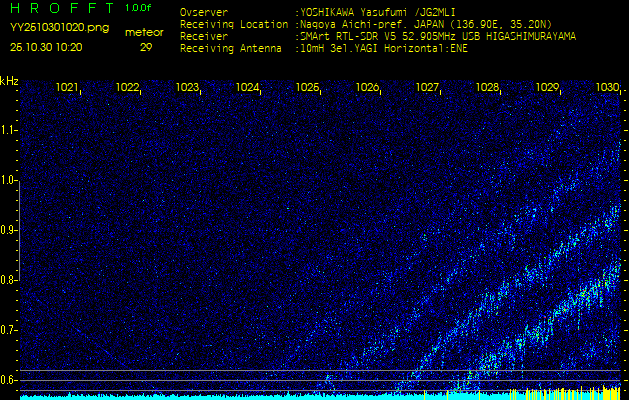Click the 0.8 kHz axis label
The image size is (629, 400).
click(x=9, y=280)
